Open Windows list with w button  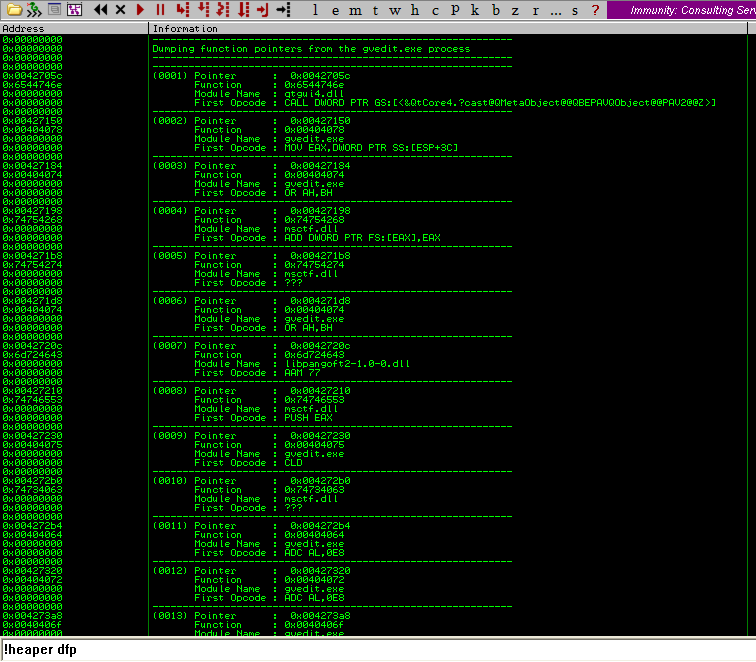coord(395,11)
